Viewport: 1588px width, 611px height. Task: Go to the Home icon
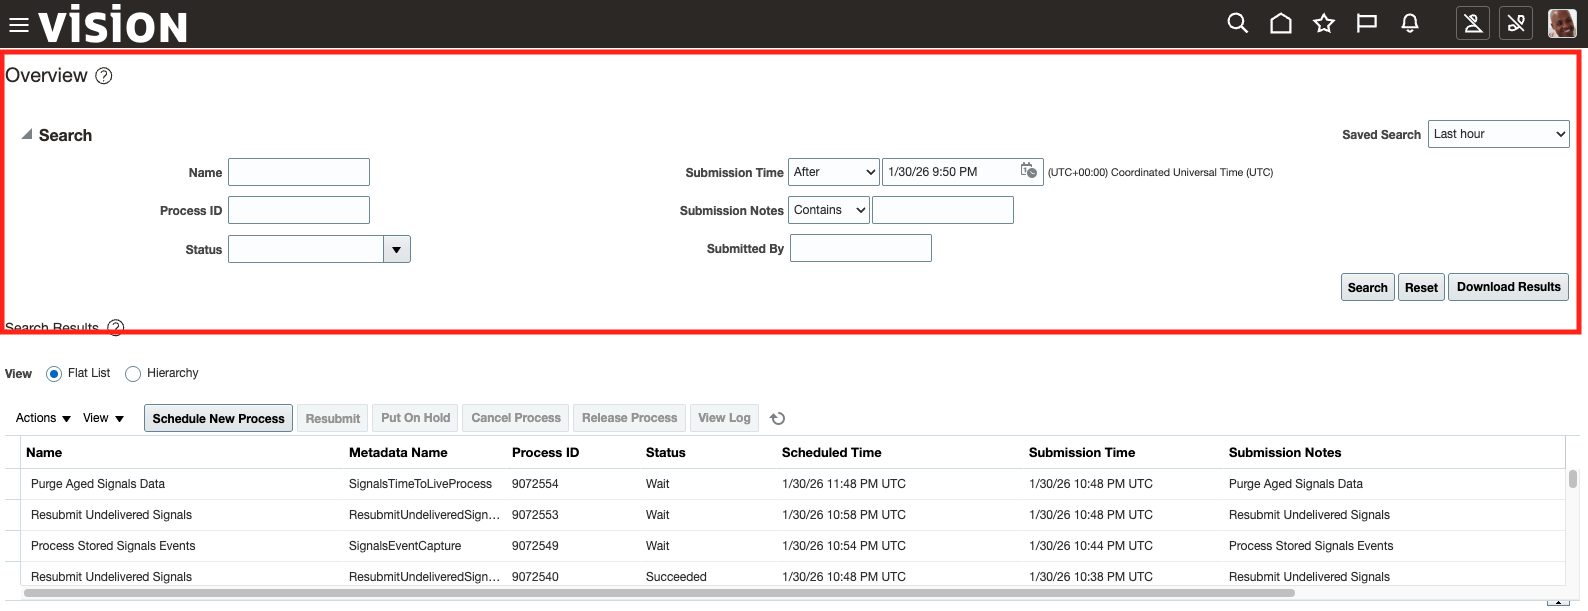point(1281,23)
